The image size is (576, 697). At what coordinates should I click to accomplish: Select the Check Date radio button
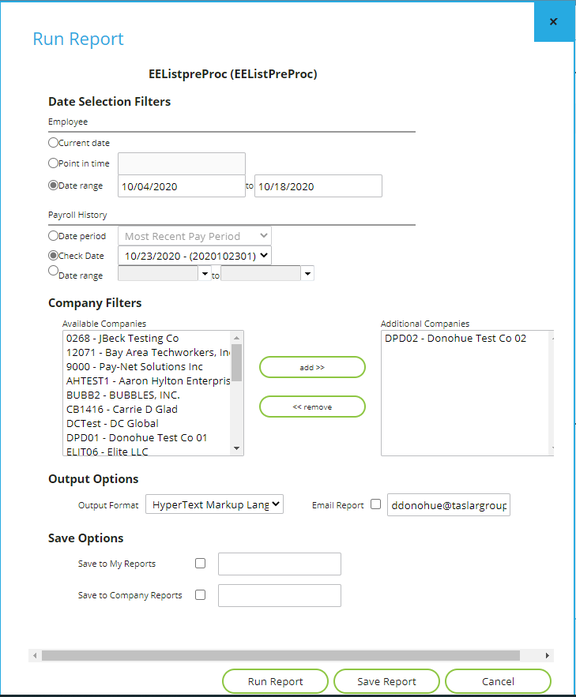[x=53, y=255]
